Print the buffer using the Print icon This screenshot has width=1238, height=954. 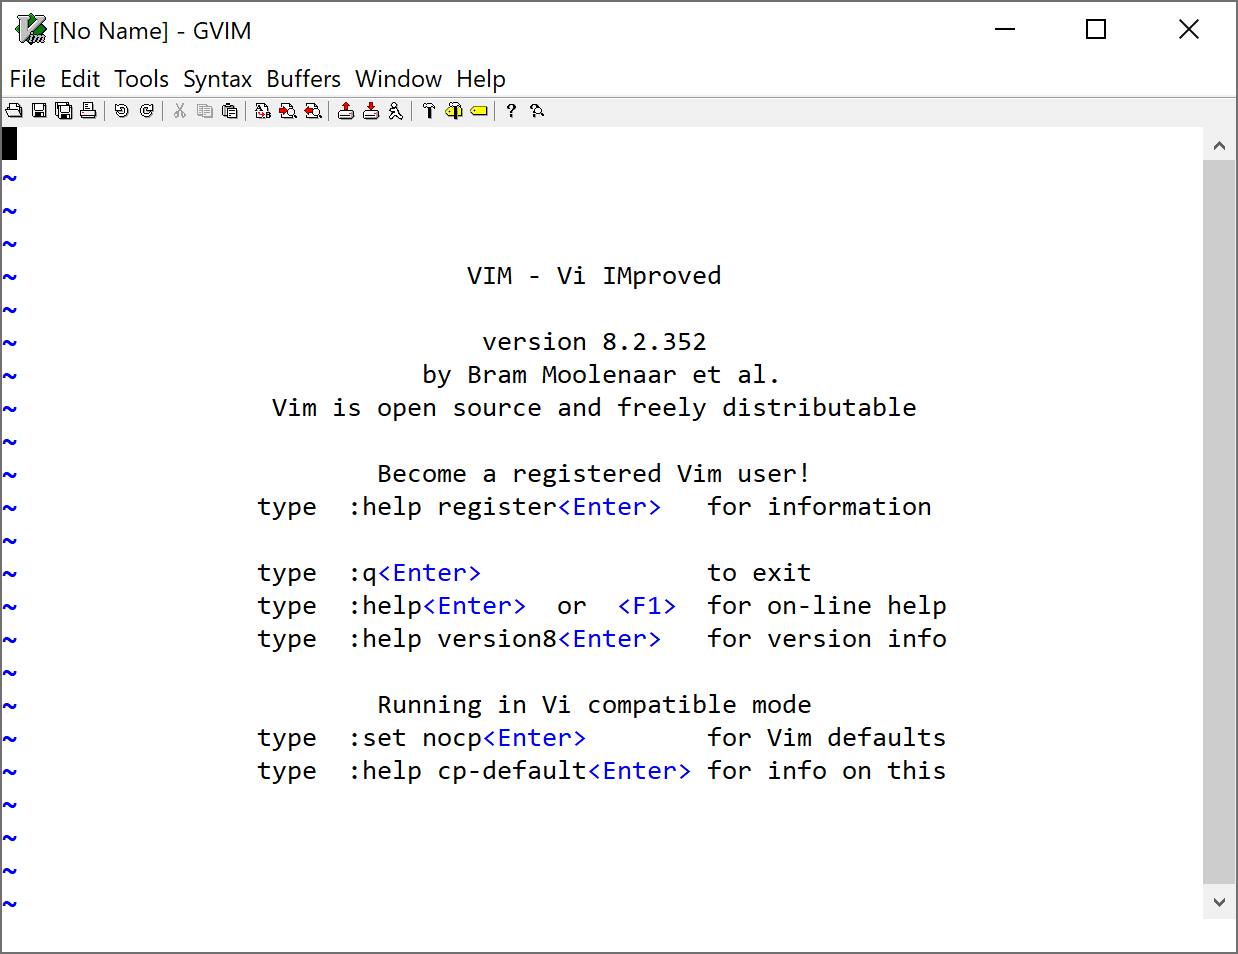[88, 110]
